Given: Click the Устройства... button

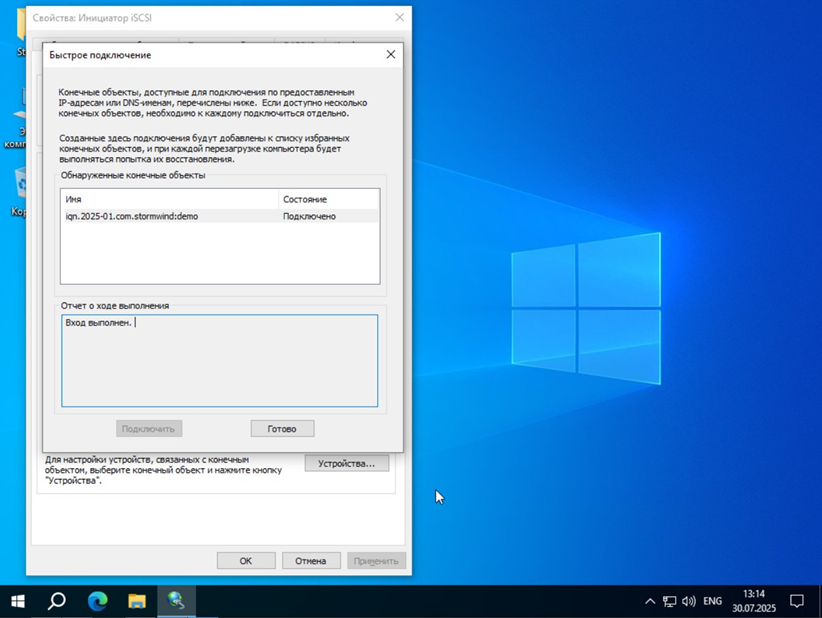Looking at the screenshot, I should pyautogui.click(x=347, y=463).
